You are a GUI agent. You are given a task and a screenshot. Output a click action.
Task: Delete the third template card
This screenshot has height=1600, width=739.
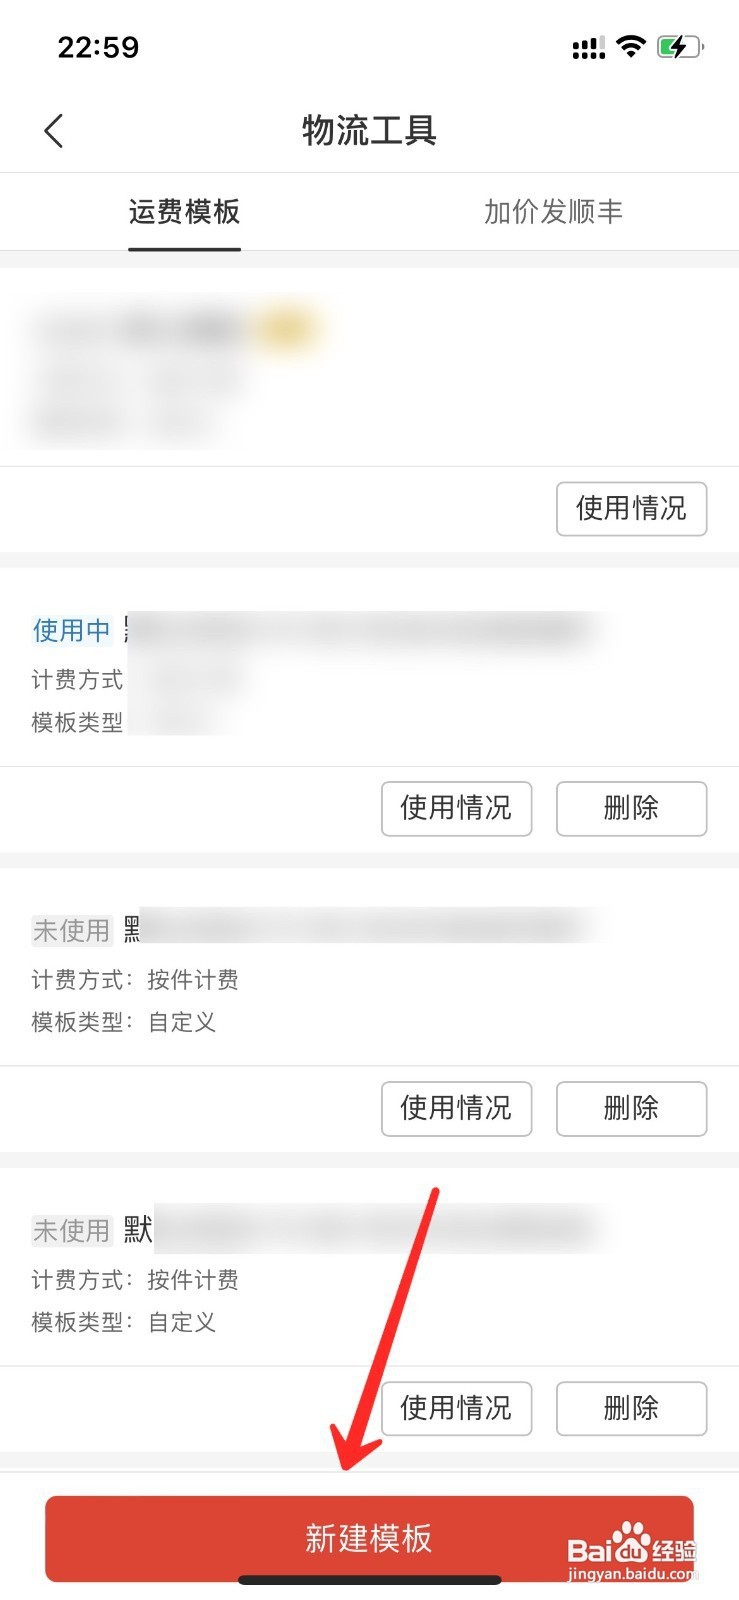631,1108
